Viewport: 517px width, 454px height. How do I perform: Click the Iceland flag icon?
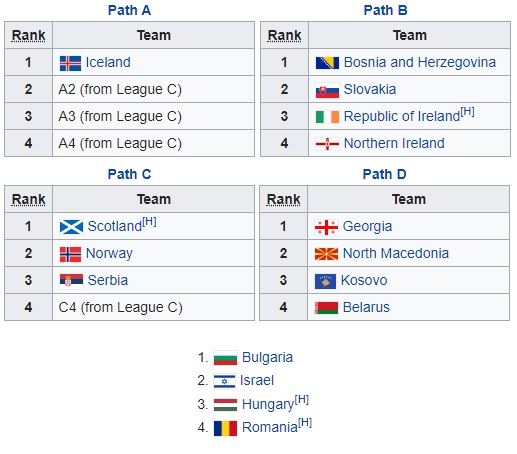(70, 63)
